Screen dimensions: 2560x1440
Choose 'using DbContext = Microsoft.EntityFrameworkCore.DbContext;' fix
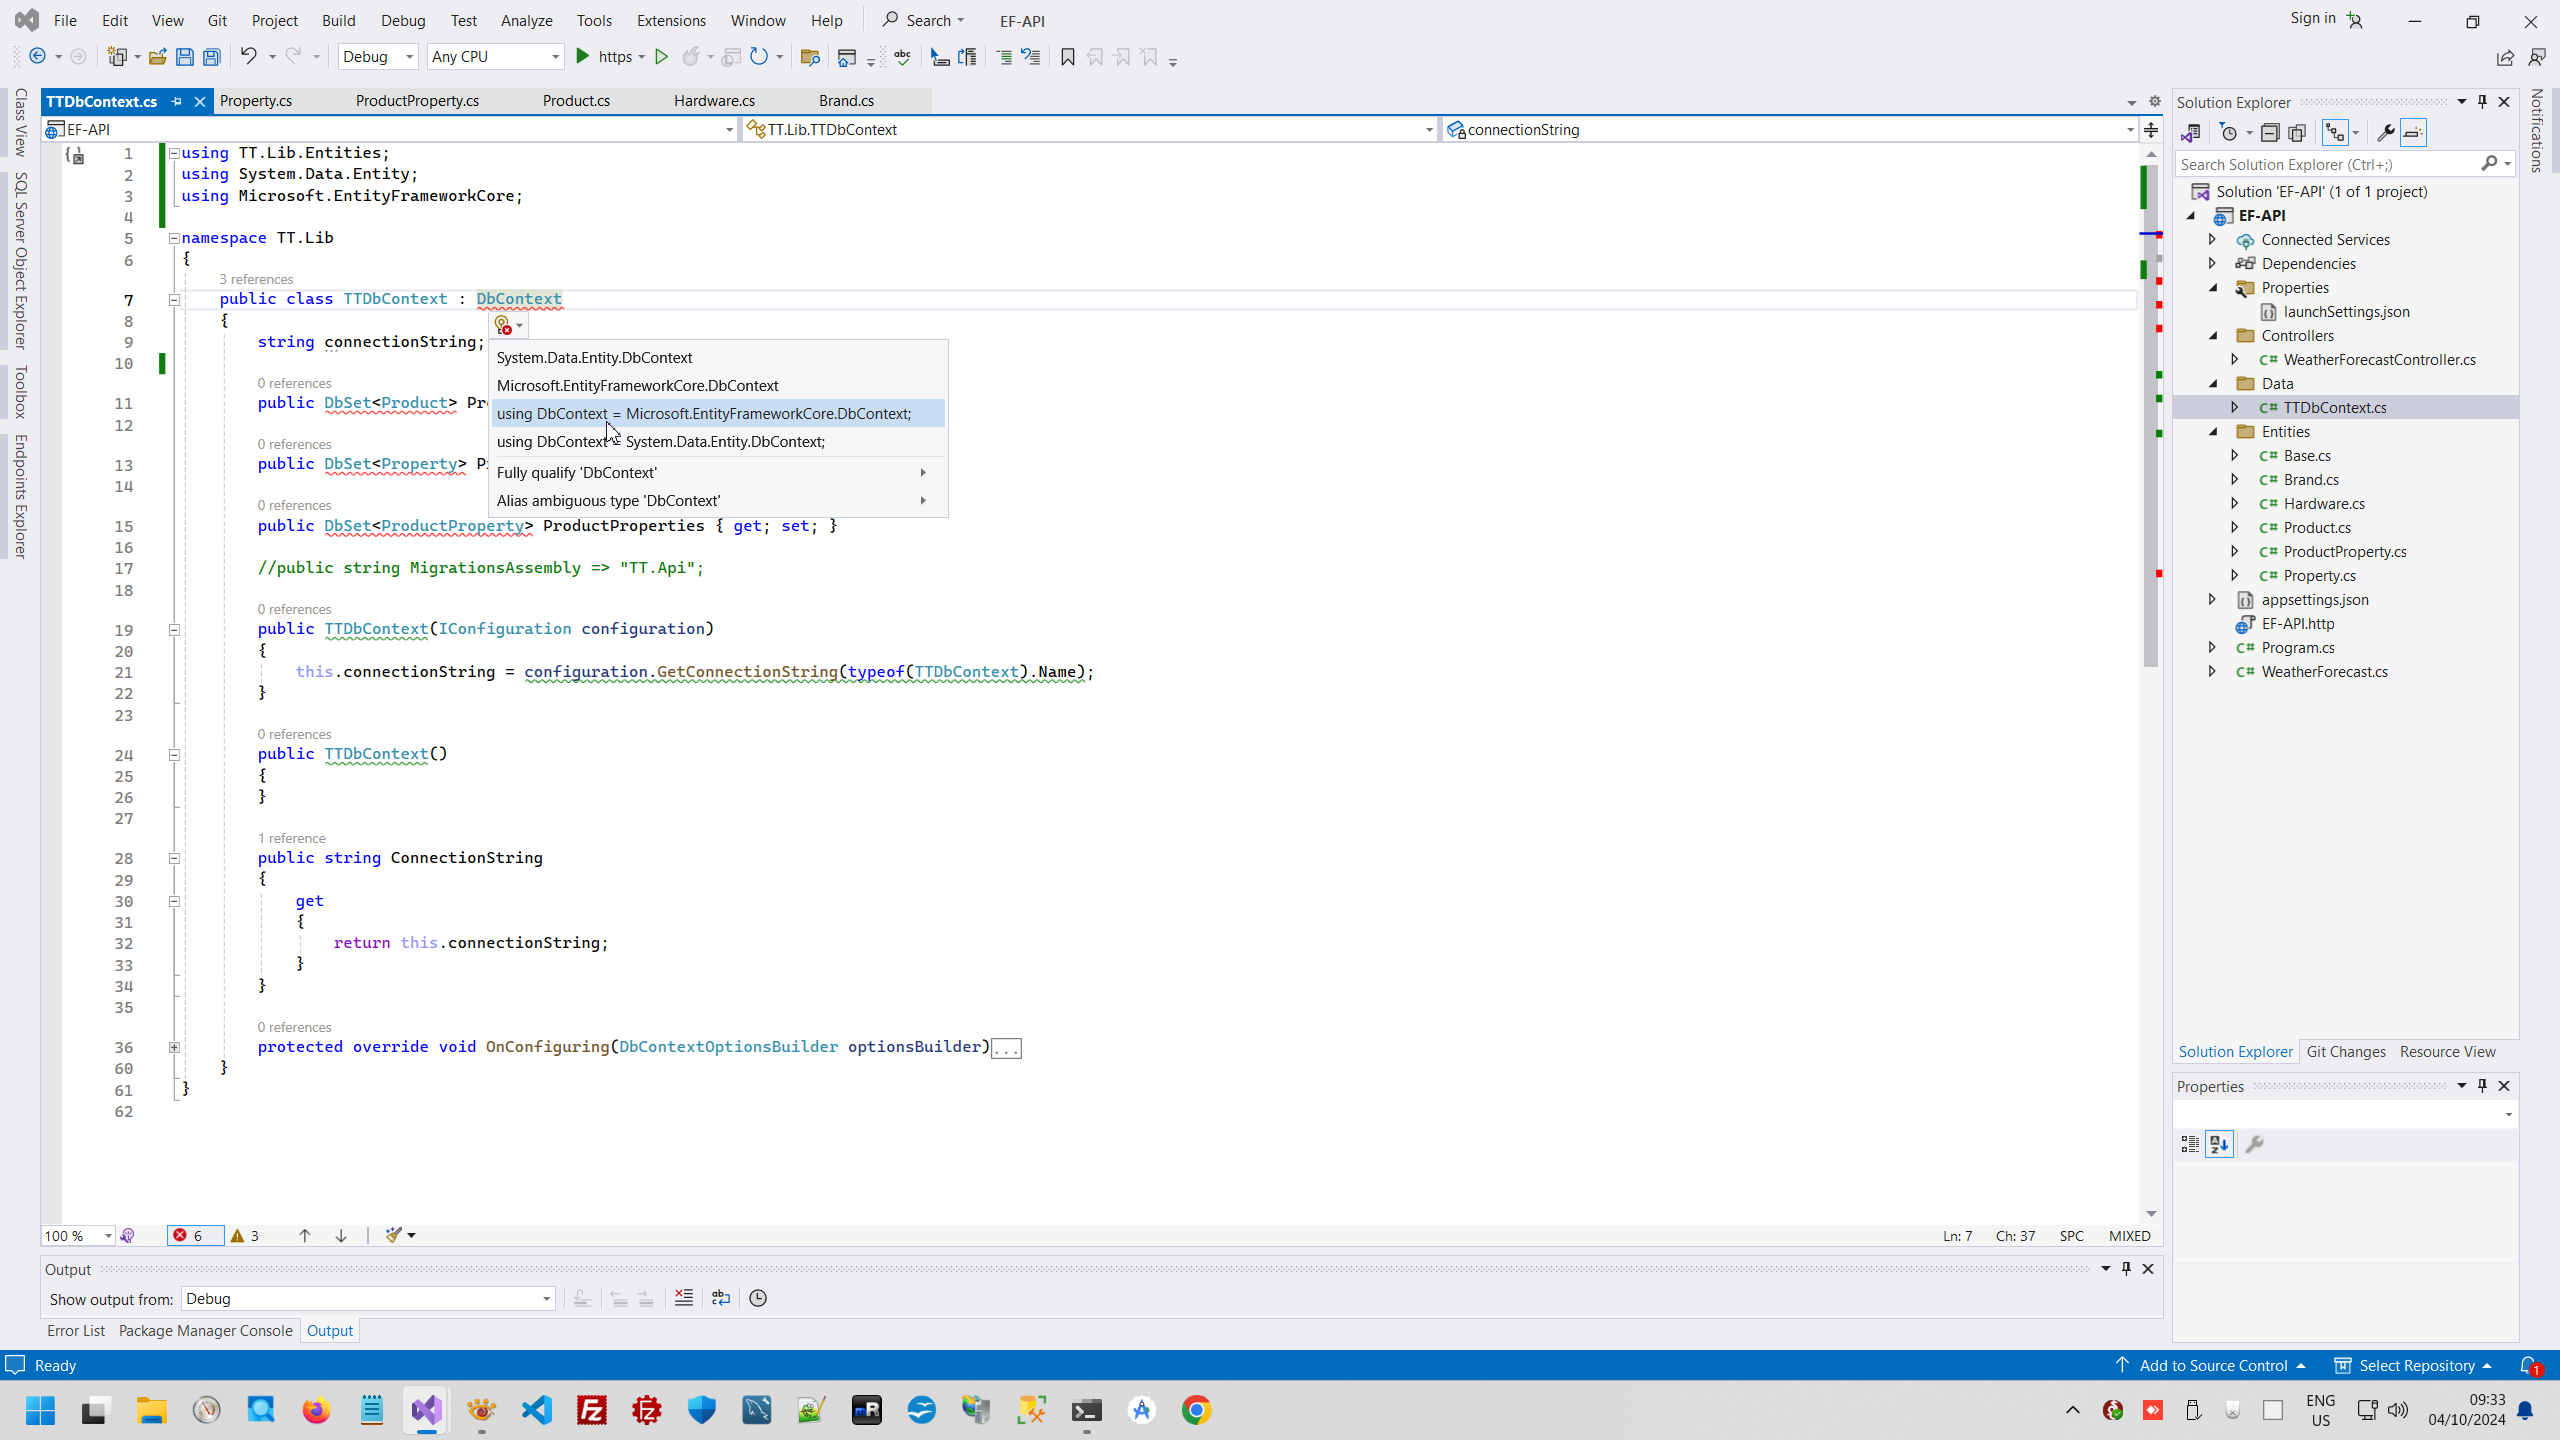(703, 413)
